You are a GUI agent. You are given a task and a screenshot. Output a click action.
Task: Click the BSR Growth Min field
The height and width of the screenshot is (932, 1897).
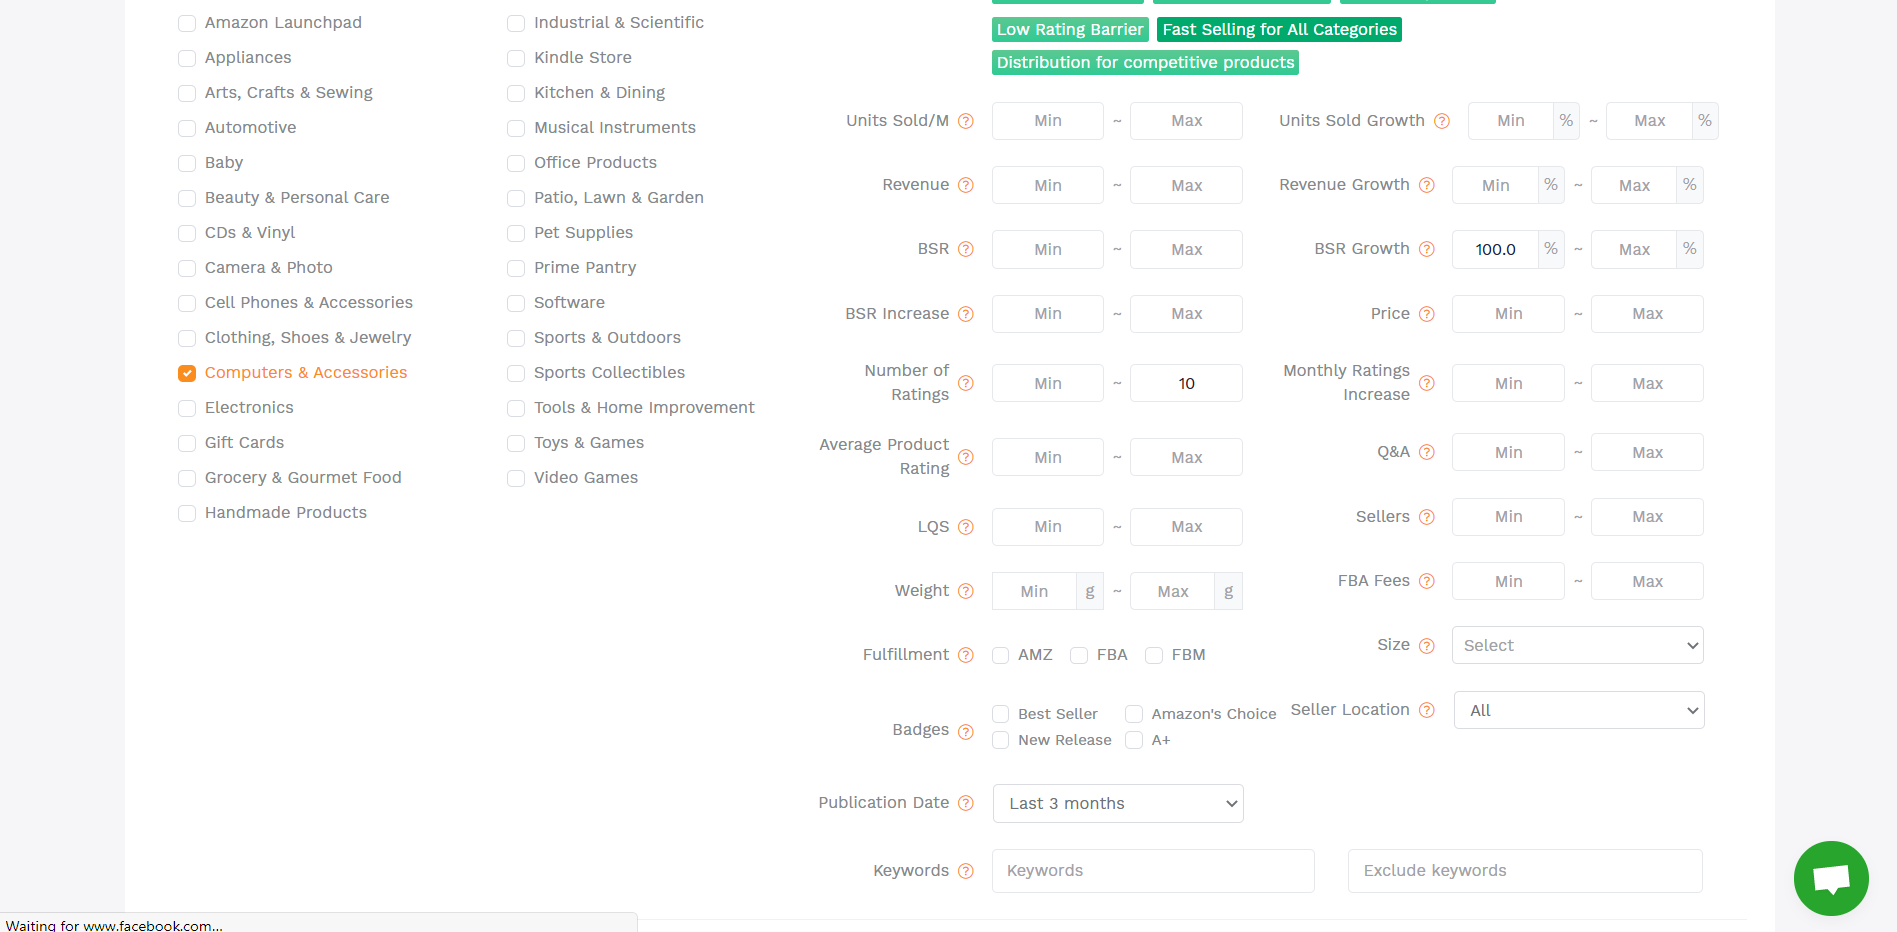(1495, 249)
